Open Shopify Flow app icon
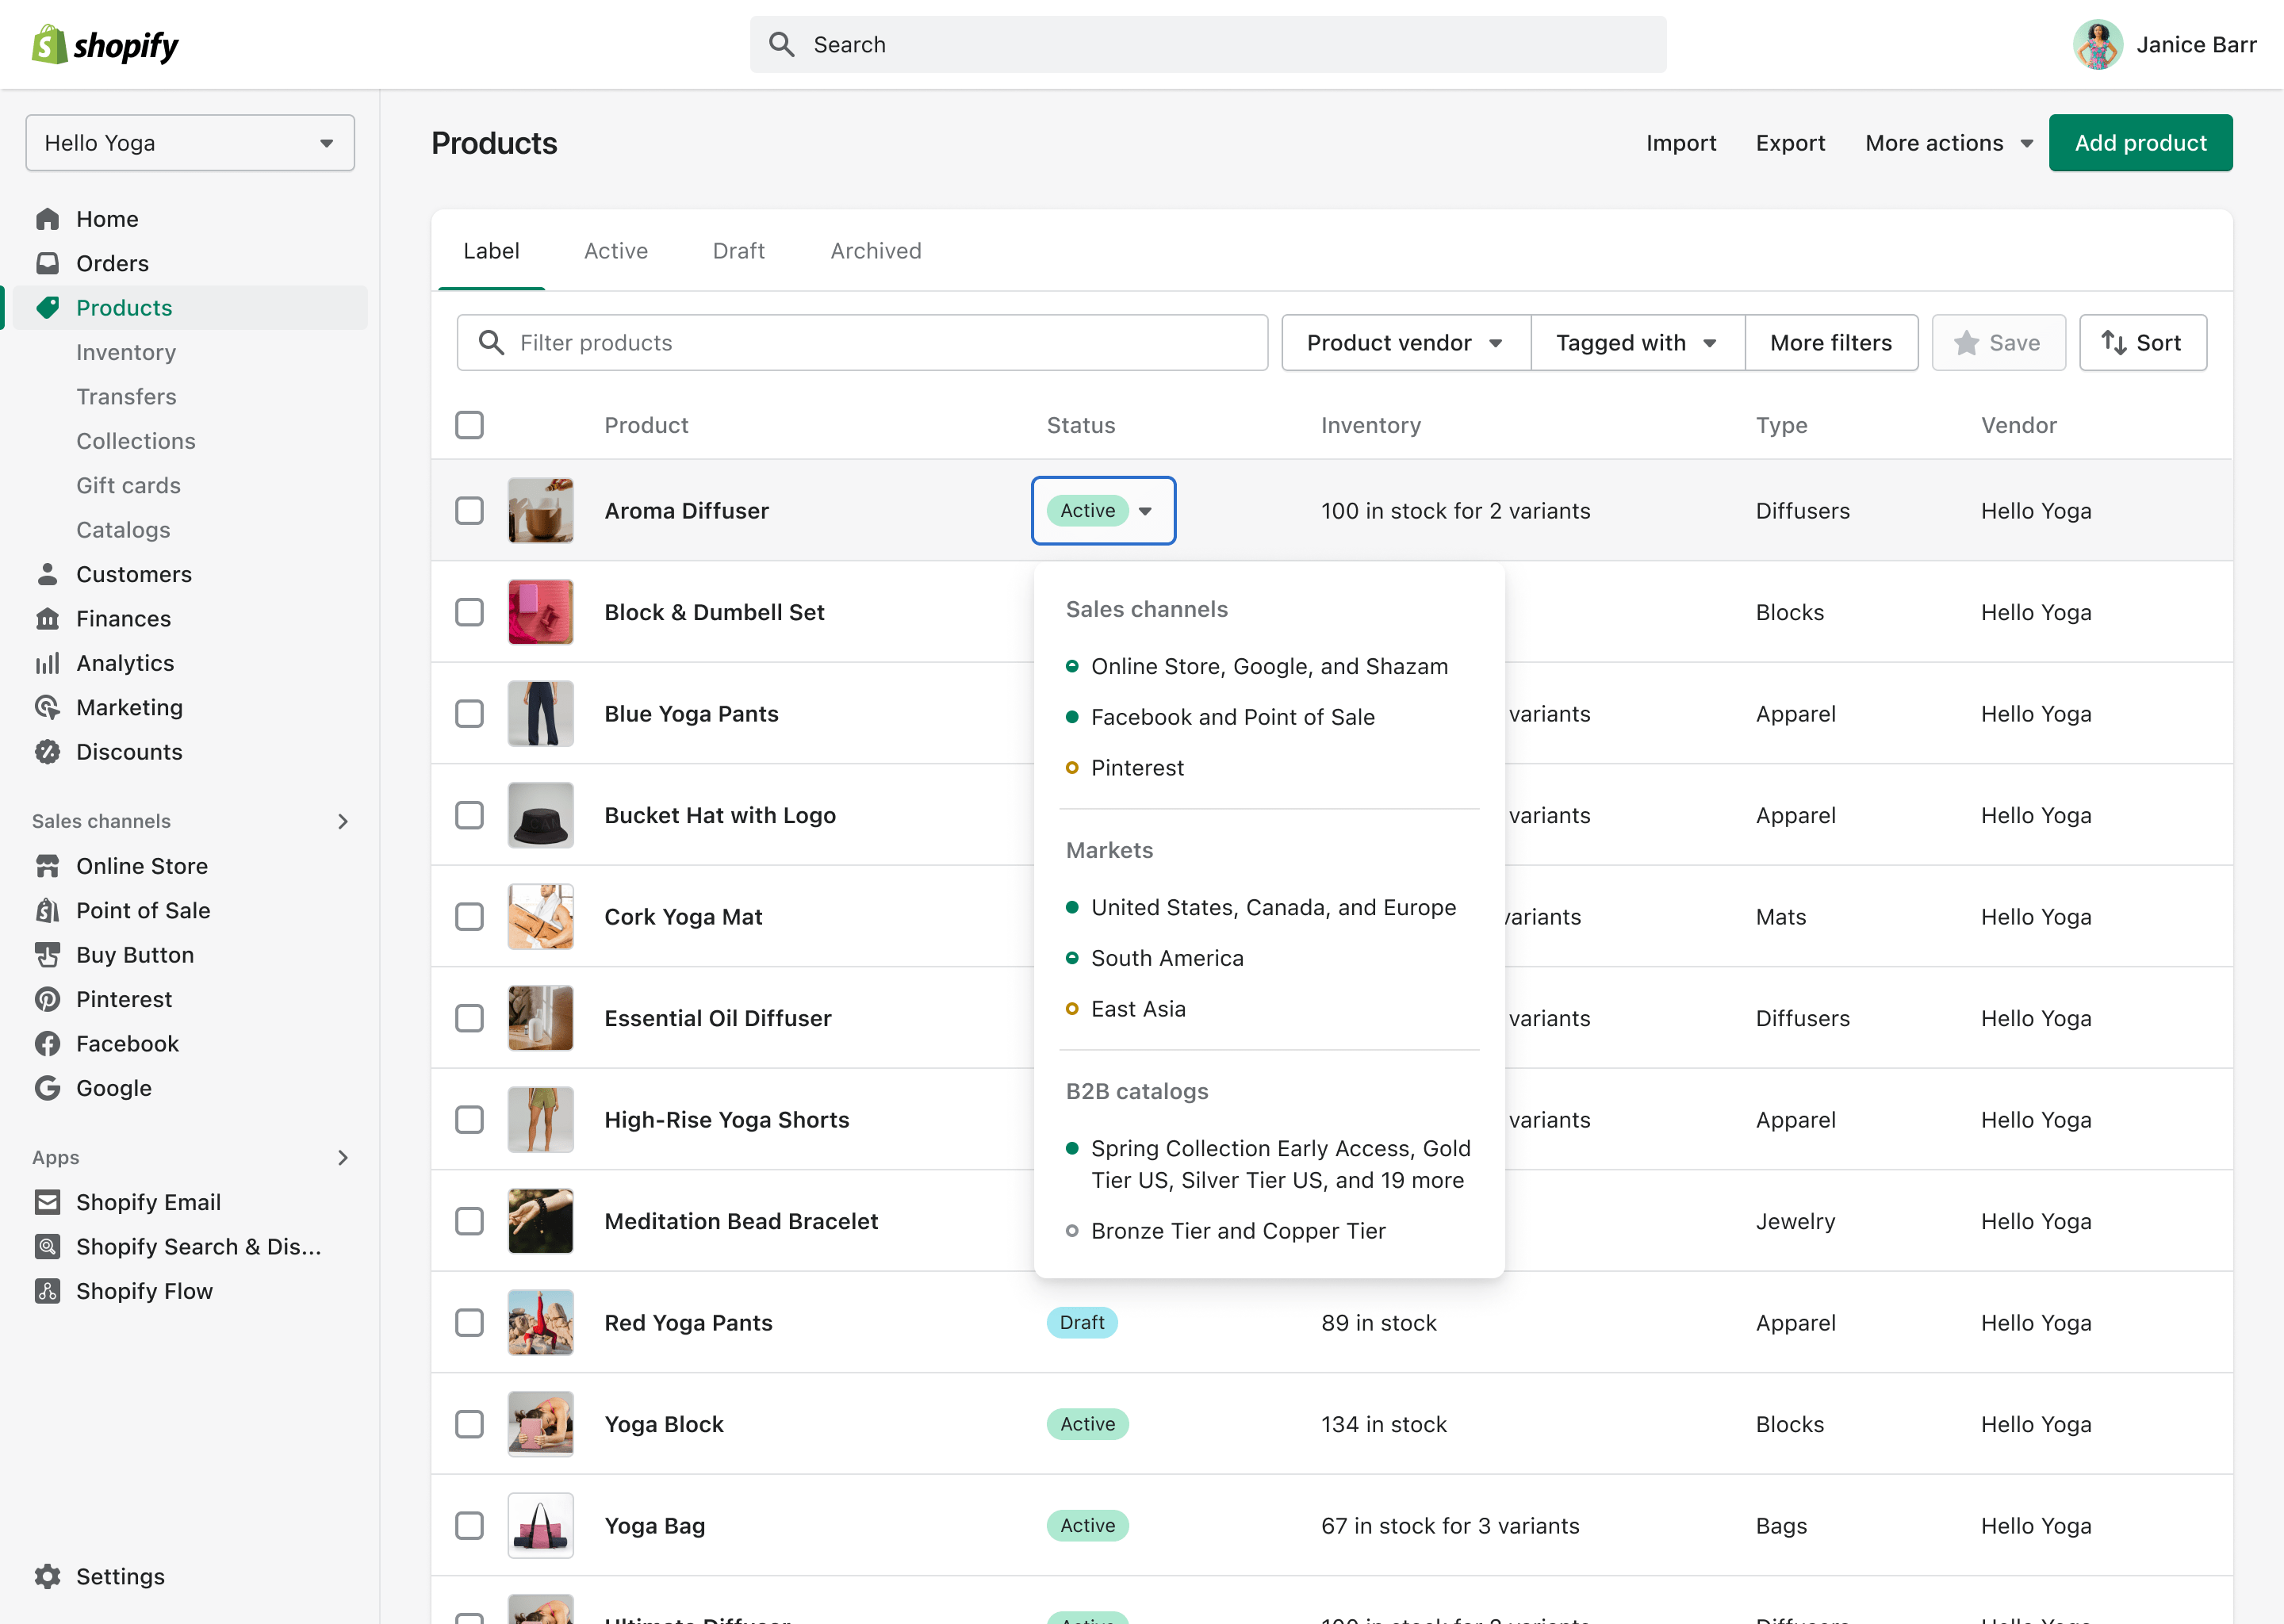The height and width of the screenshot is (1624, 2284). 47,1291
